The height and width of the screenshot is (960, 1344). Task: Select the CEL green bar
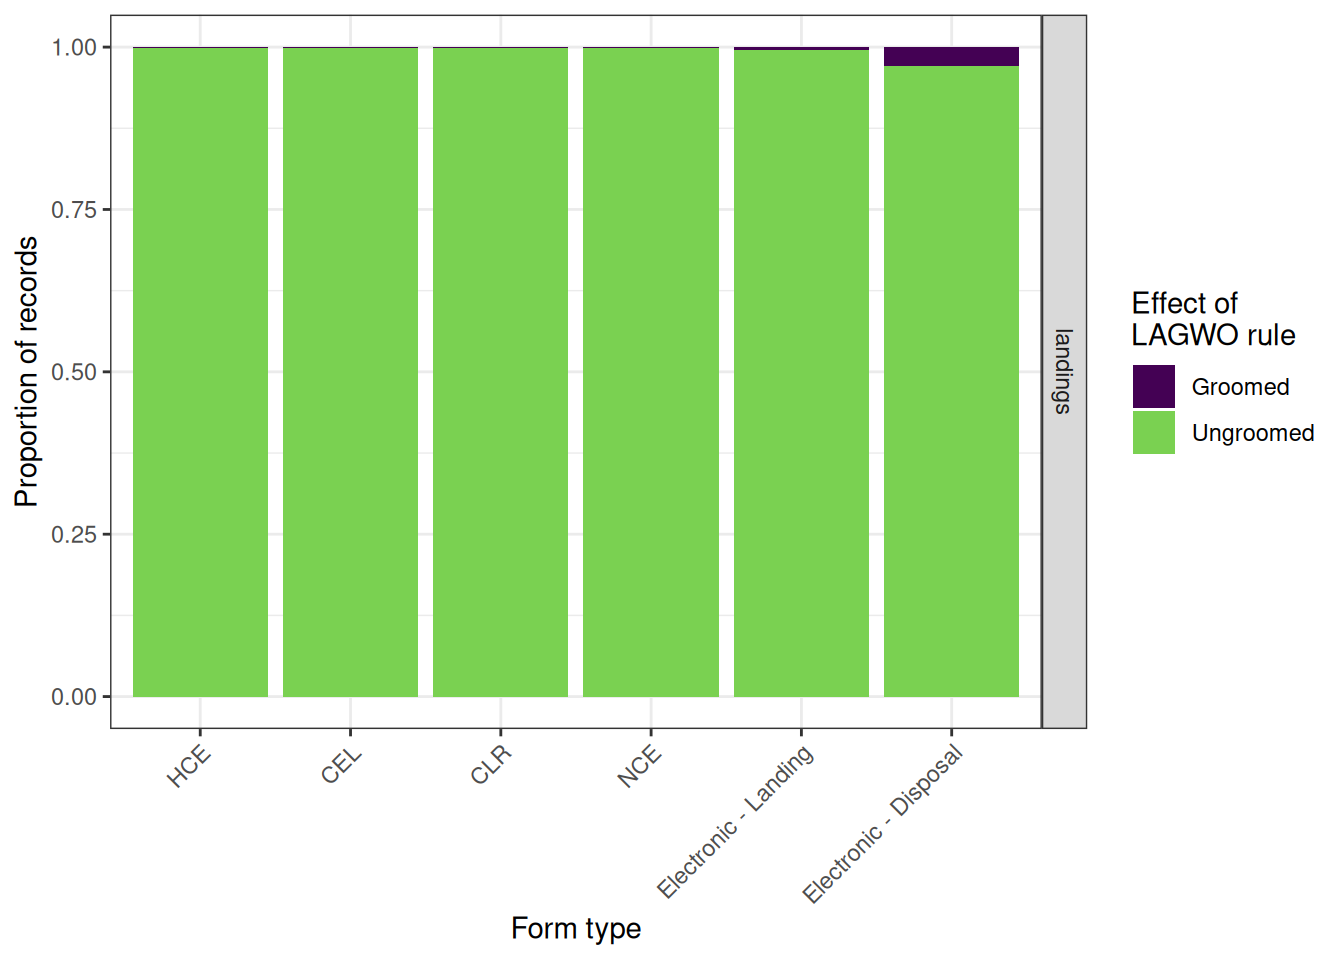(x=350, y=372)
